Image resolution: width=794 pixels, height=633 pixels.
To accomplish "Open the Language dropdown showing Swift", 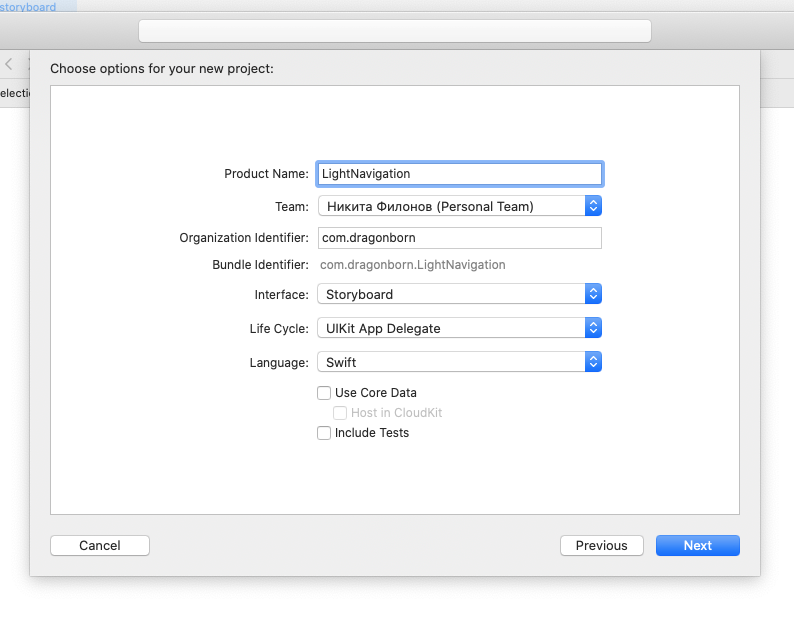I will click(x=460, y=362).
